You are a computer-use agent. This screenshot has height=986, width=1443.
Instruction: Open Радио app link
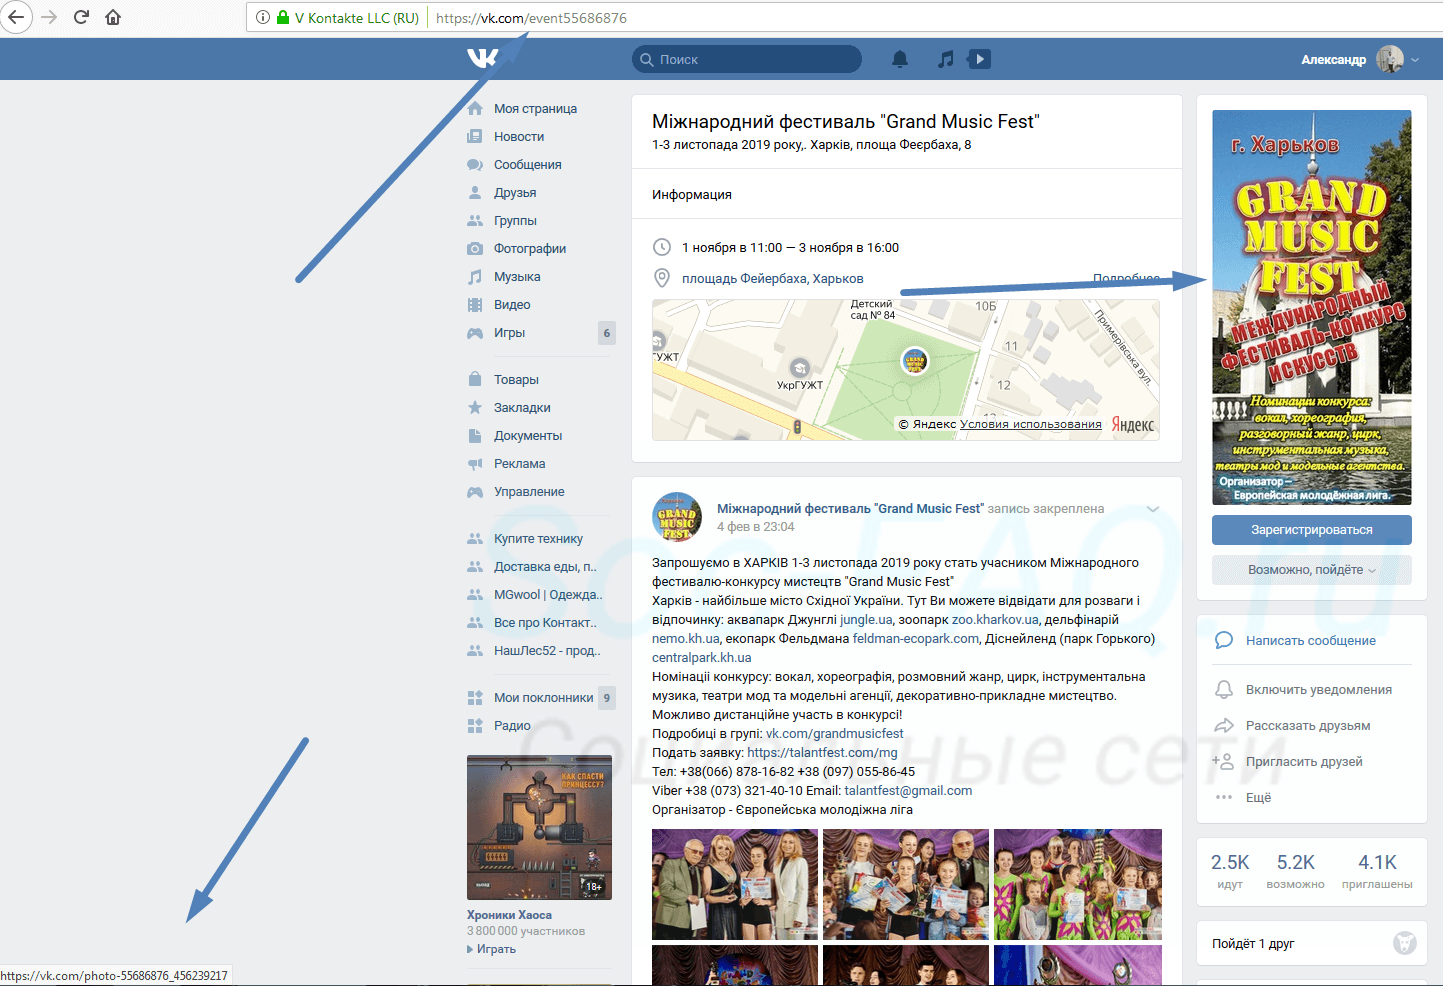[x=512, y=725]
